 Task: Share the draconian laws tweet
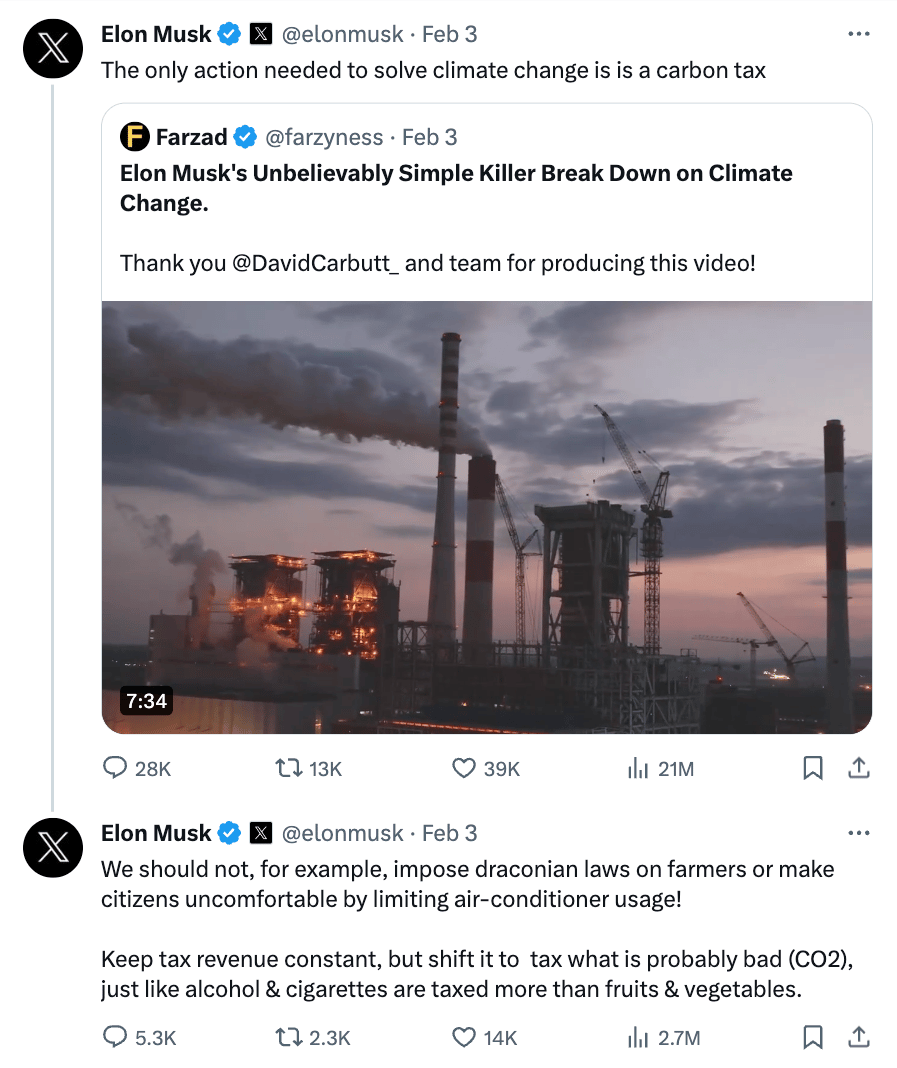tap(858, 1038)
